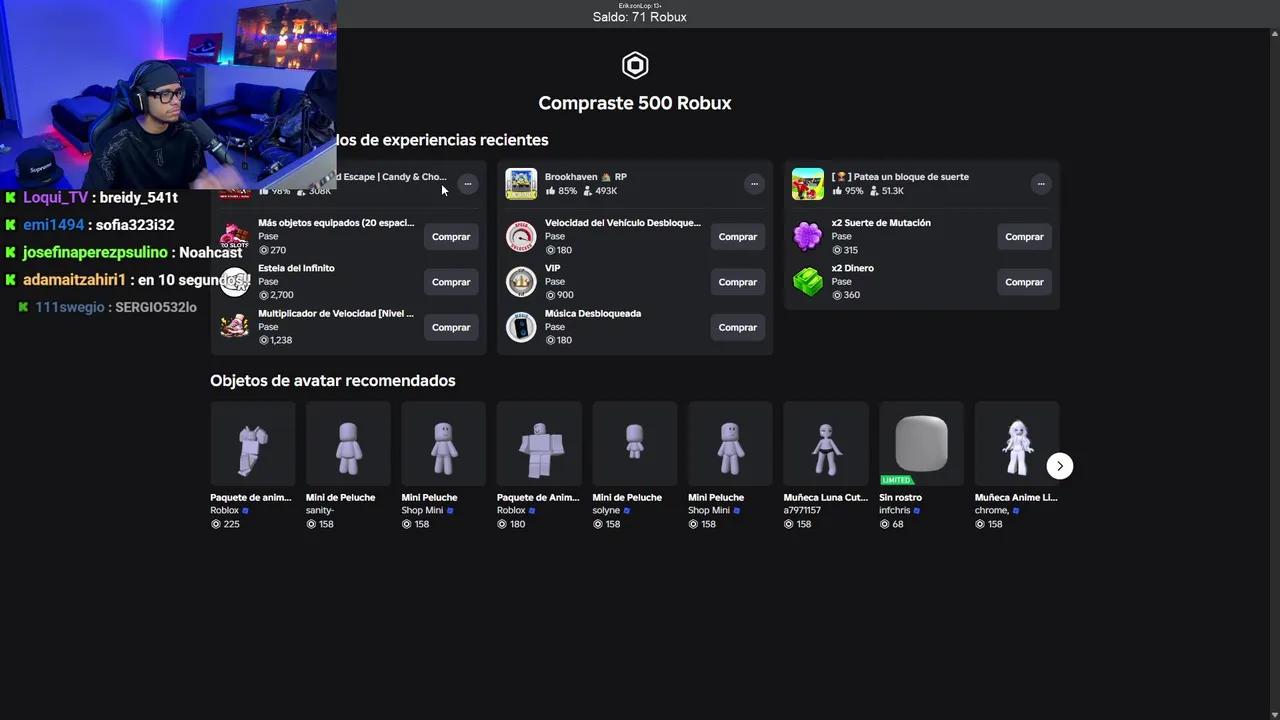The image size is (1280, 720).
Task: Click the 68 price under Sin rostro
Action: pyautogui.click(x=892, y=524)
